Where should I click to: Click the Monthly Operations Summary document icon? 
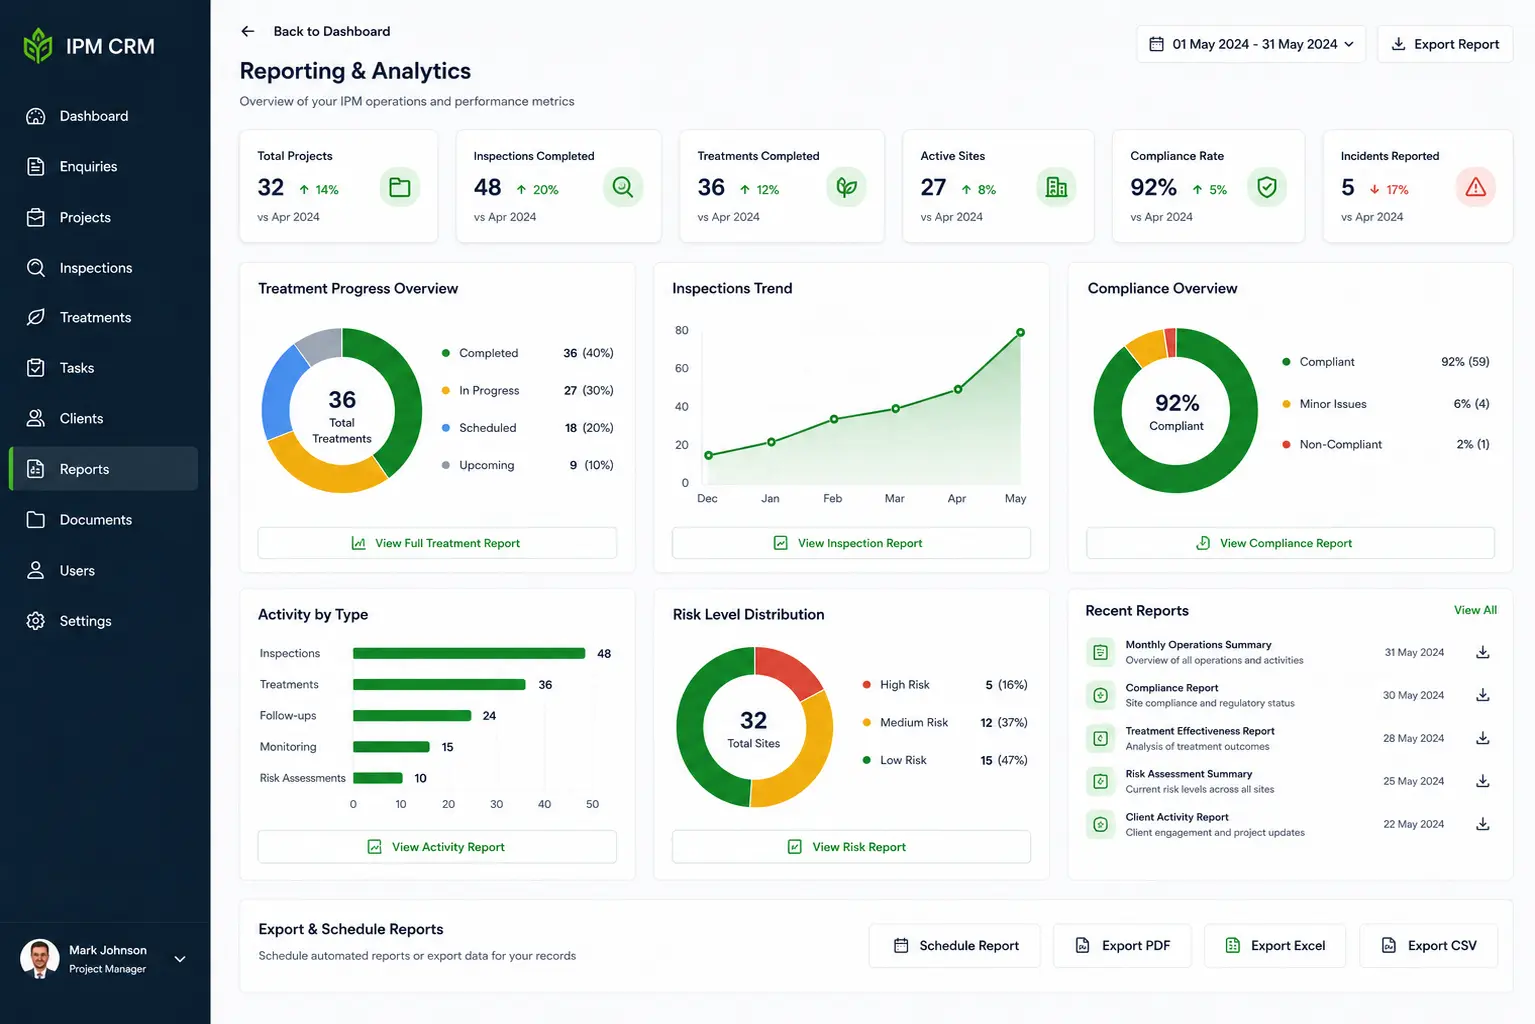(1100, 652)
